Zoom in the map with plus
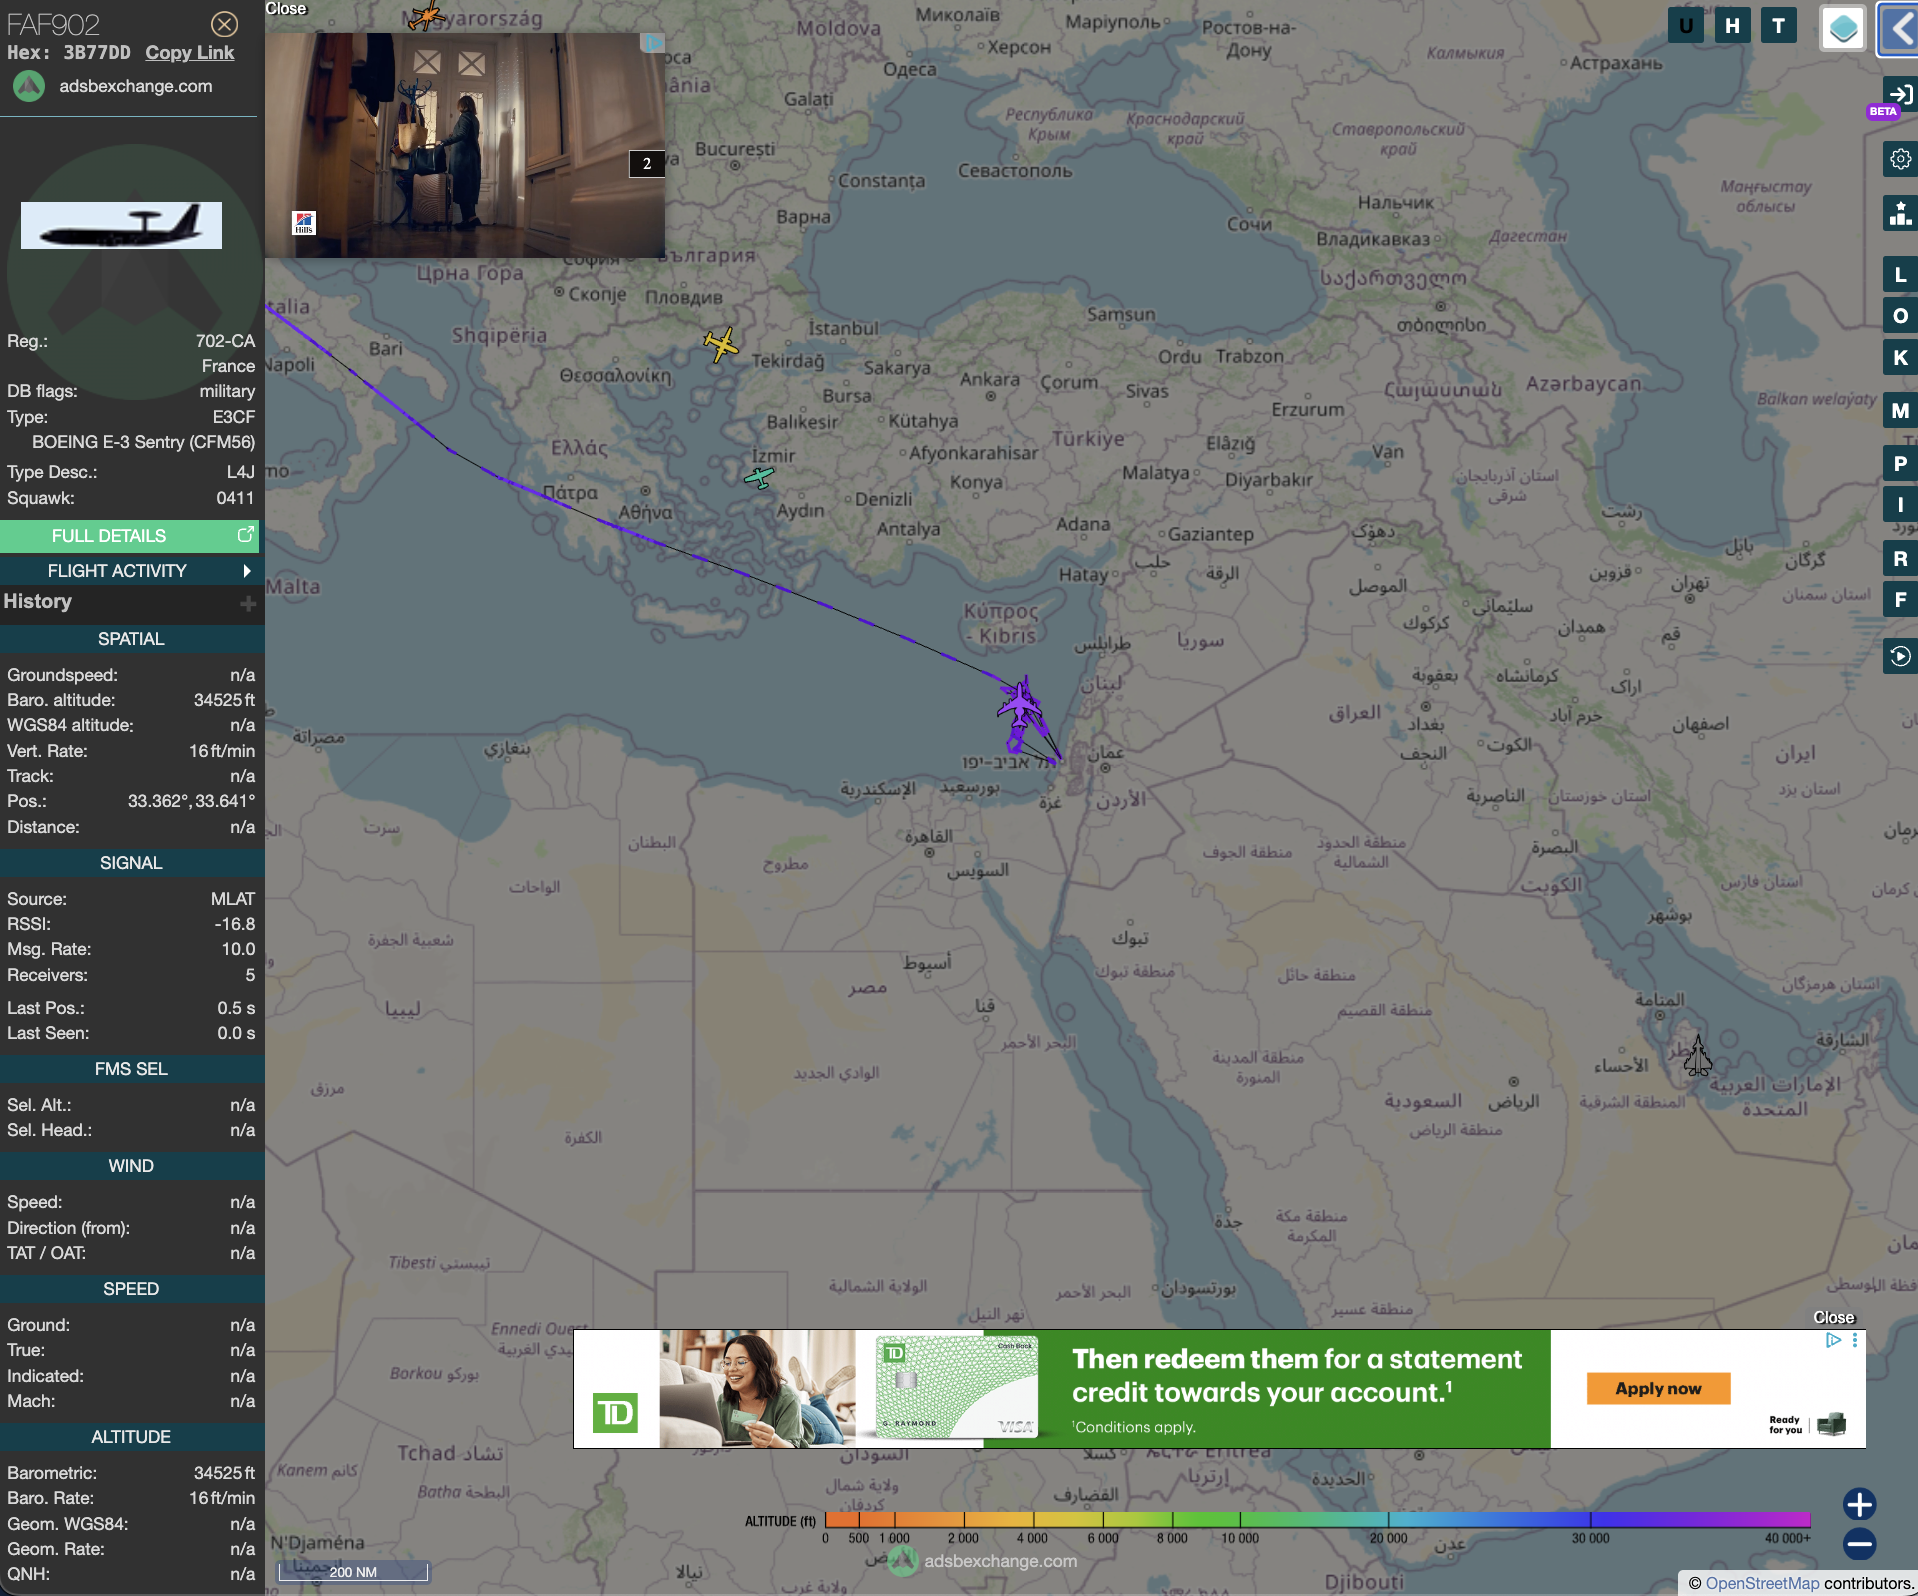Image resolution: width=1918 pixels, height=1596 pixels. click(1859, 1504)
